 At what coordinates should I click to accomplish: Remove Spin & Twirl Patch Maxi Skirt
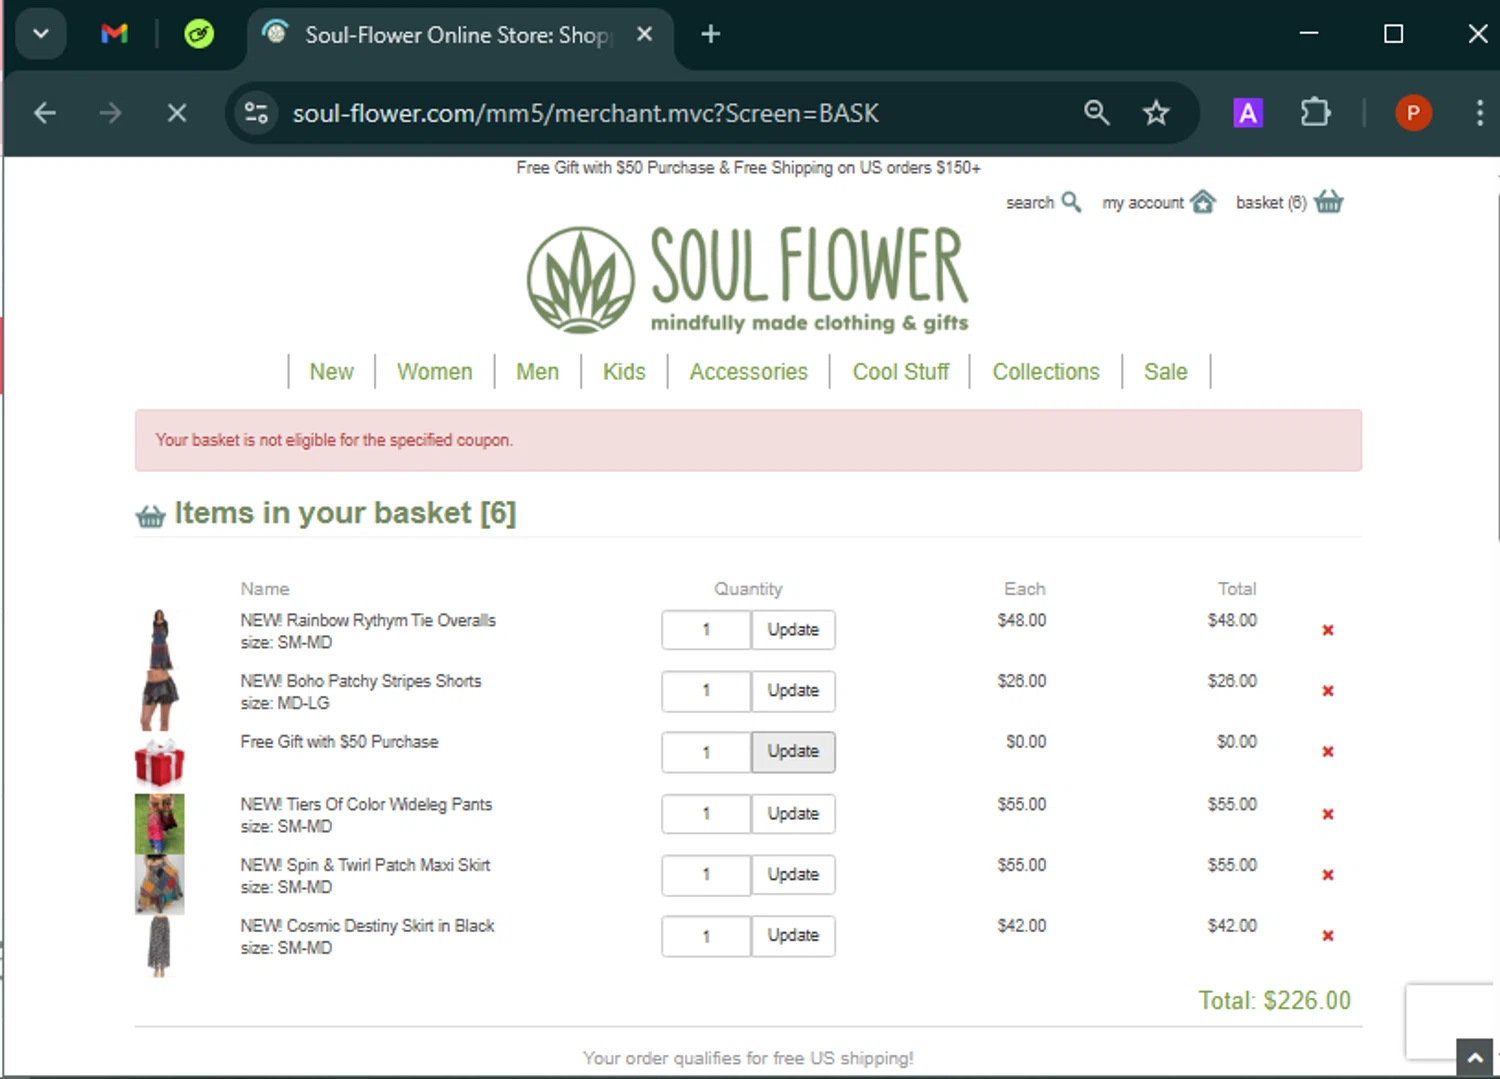coord(1328,875)
